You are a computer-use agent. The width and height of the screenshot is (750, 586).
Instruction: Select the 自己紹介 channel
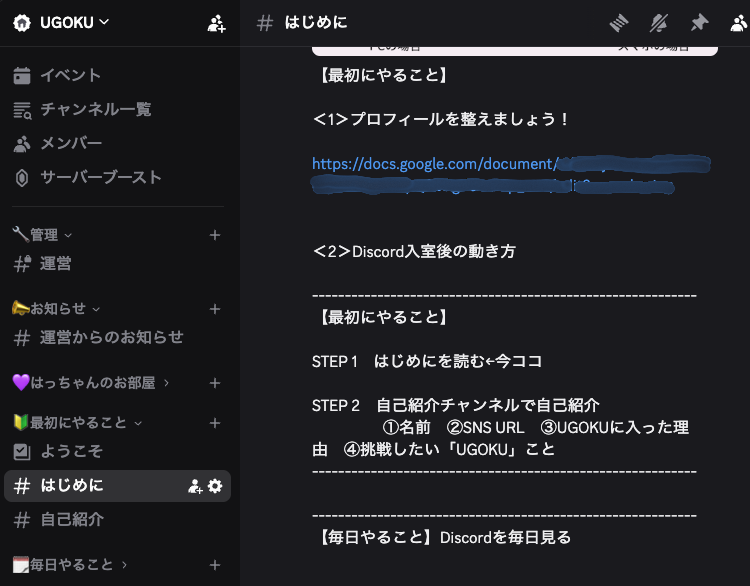[72, 520]
